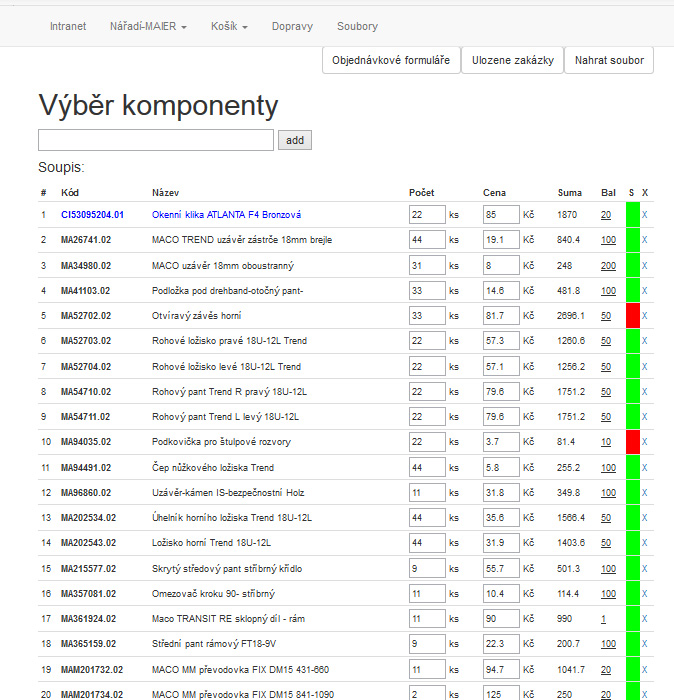Click the Bal link 200 in row 3
Image resolution: width=674 pixels, height=700 pixels.
coord(608,265)
